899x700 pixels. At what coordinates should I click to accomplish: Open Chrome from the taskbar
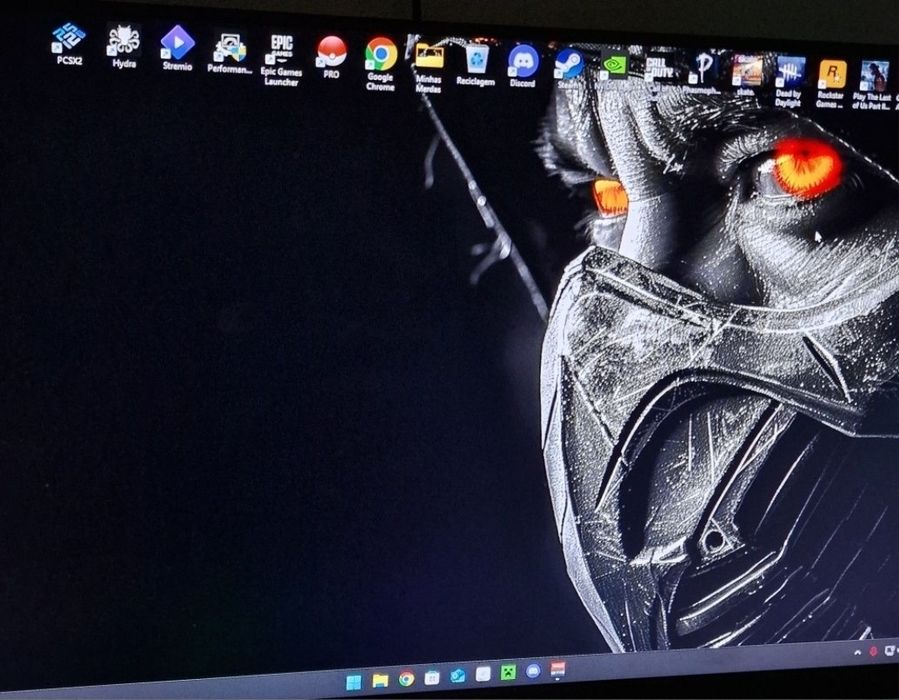click(406, 679)
